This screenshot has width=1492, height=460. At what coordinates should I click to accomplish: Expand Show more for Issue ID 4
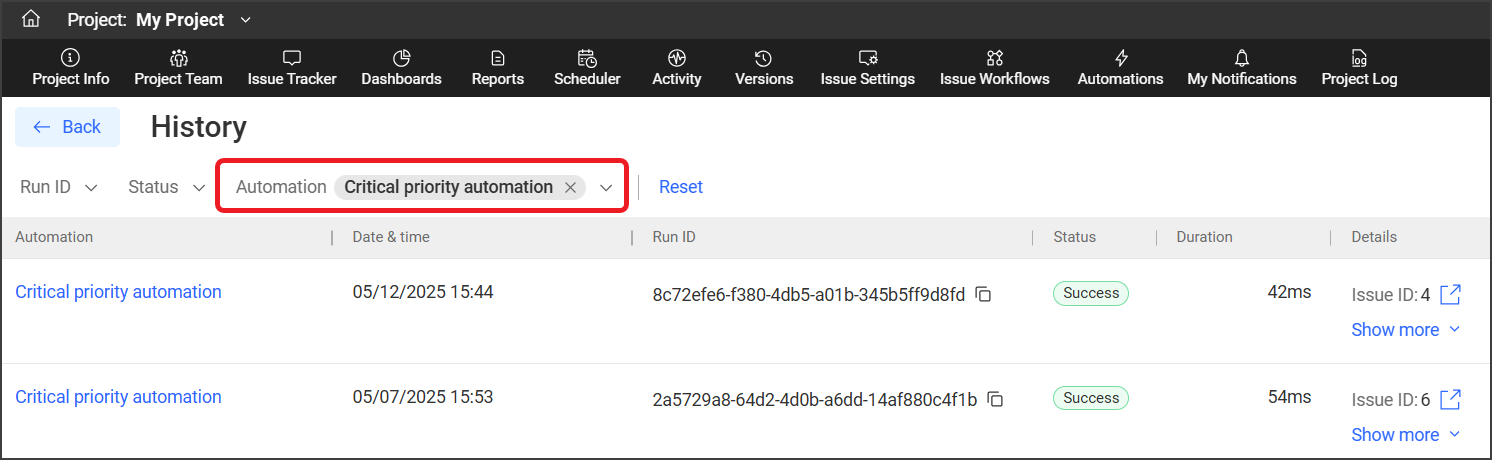click(x=1405, y=330)
